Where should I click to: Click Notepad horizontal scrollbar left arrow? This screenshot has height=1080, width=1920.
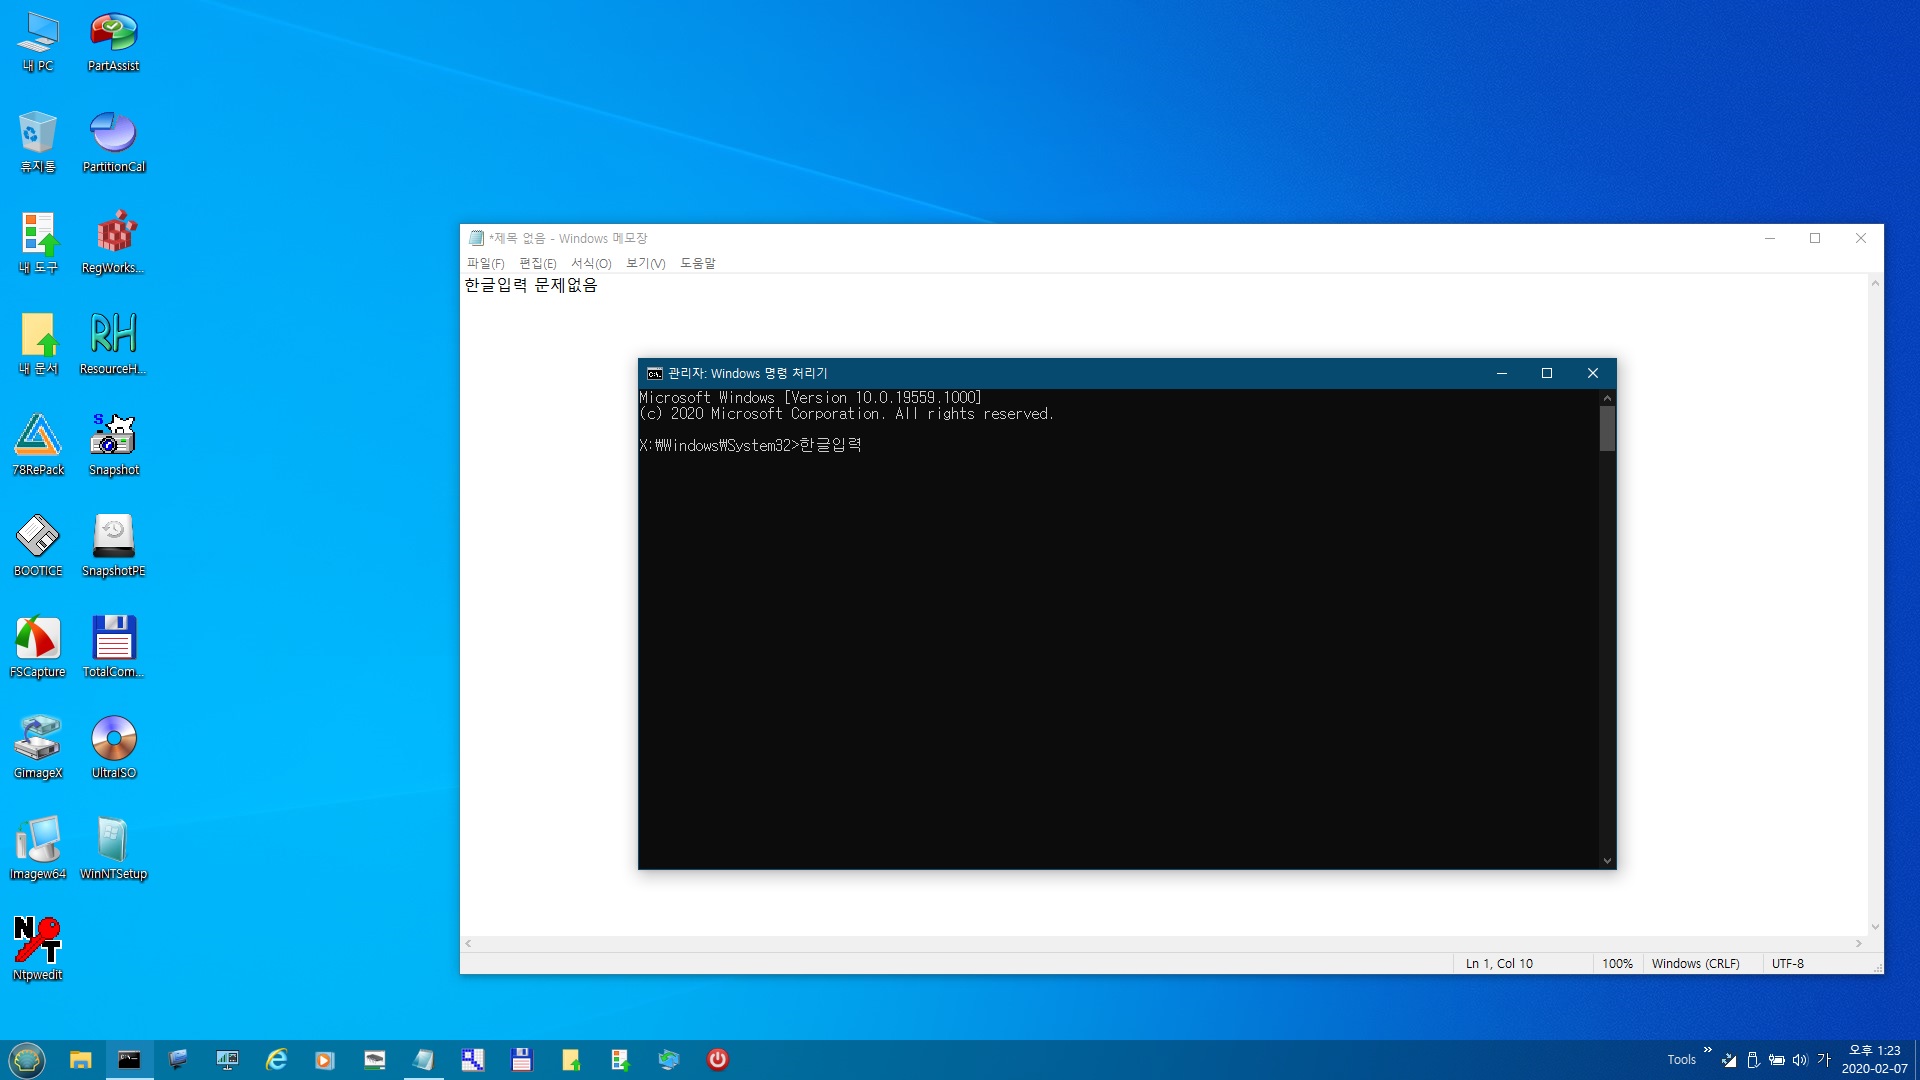[x=468, y=943]
